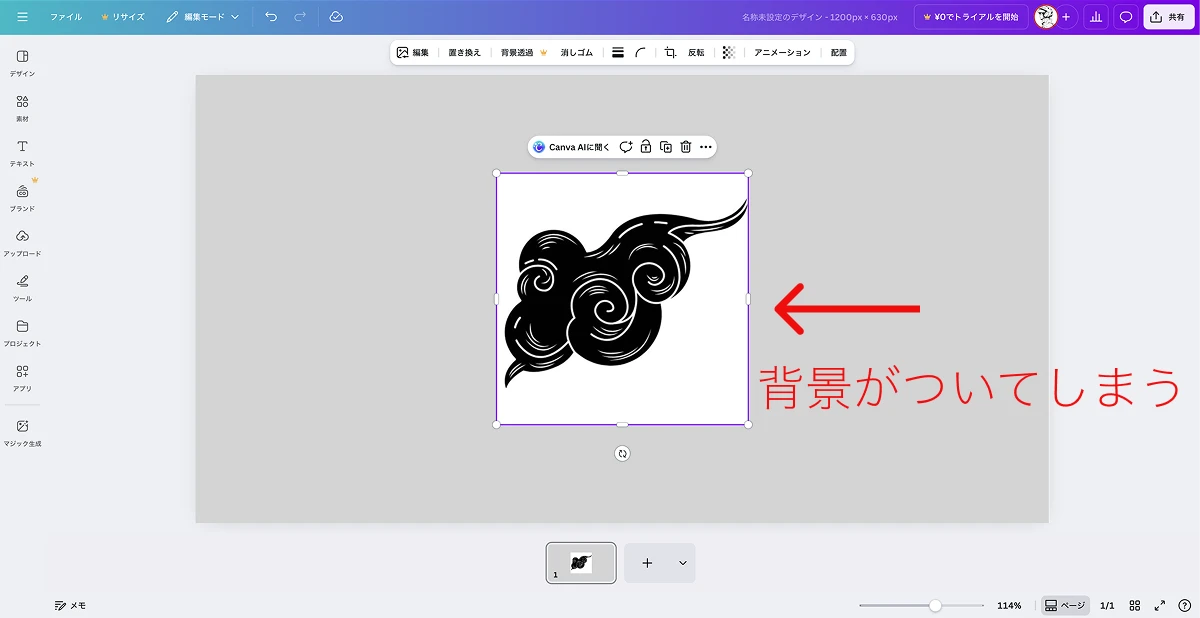This screenshot has height=618, width=1200.
Task: Expand the add page options chevron
Action: tap(683, 563)
